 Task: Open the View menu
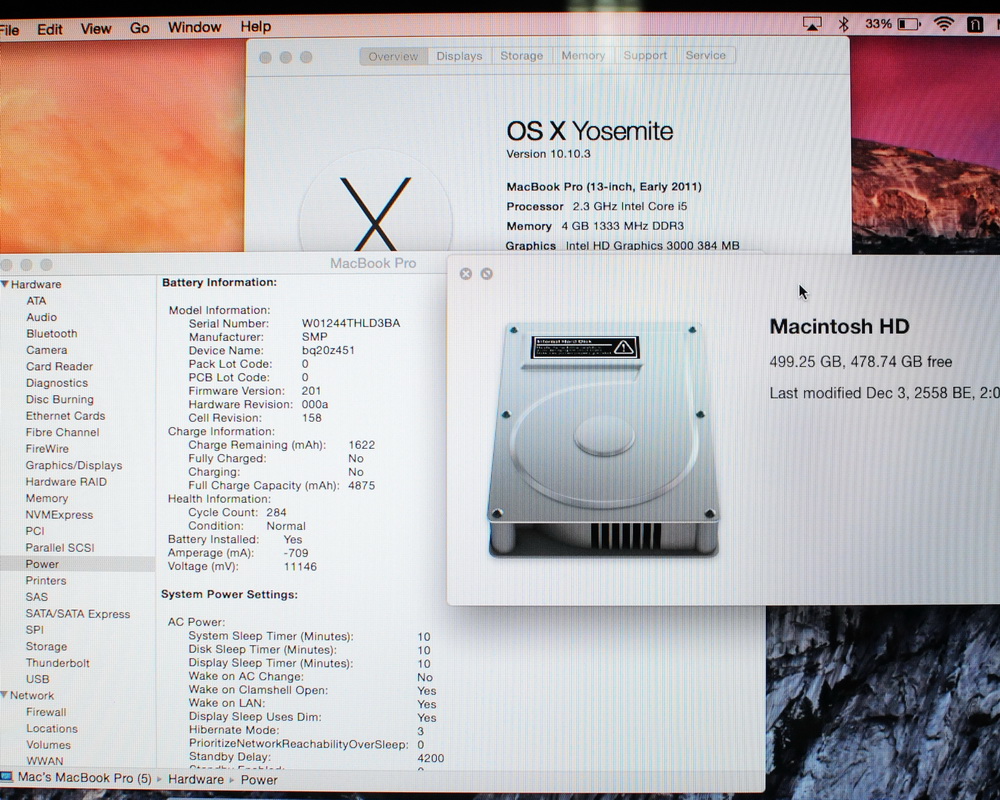coord(96,29)
